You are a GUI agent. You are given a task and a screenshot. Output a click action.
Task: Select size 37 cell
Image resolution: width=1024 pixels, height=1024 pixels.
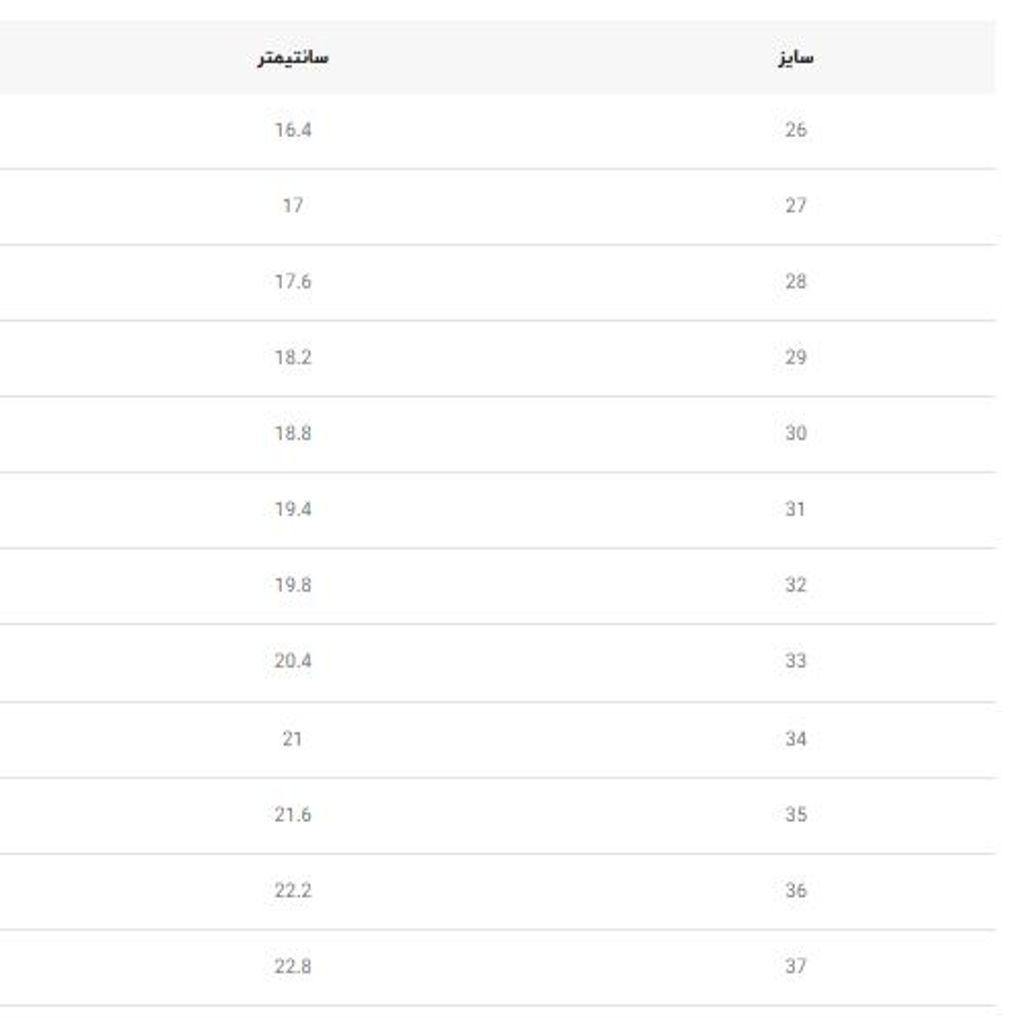[x=796, y=968]
